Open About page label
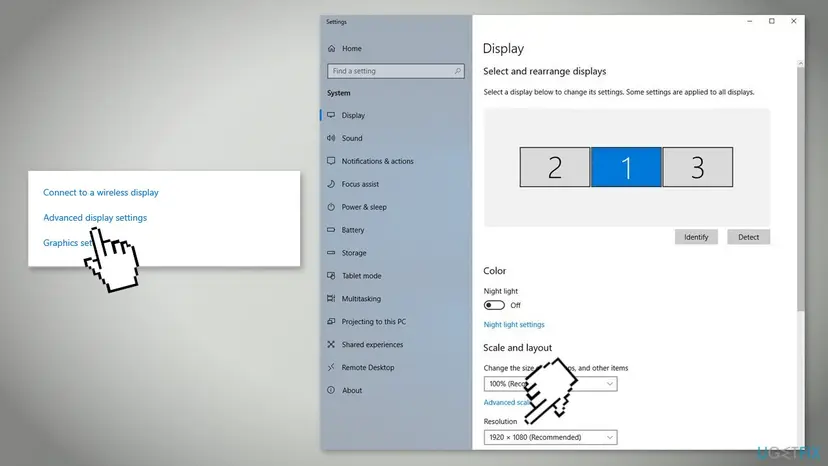This screenshot has height=466, width=828. click(352, 390)
